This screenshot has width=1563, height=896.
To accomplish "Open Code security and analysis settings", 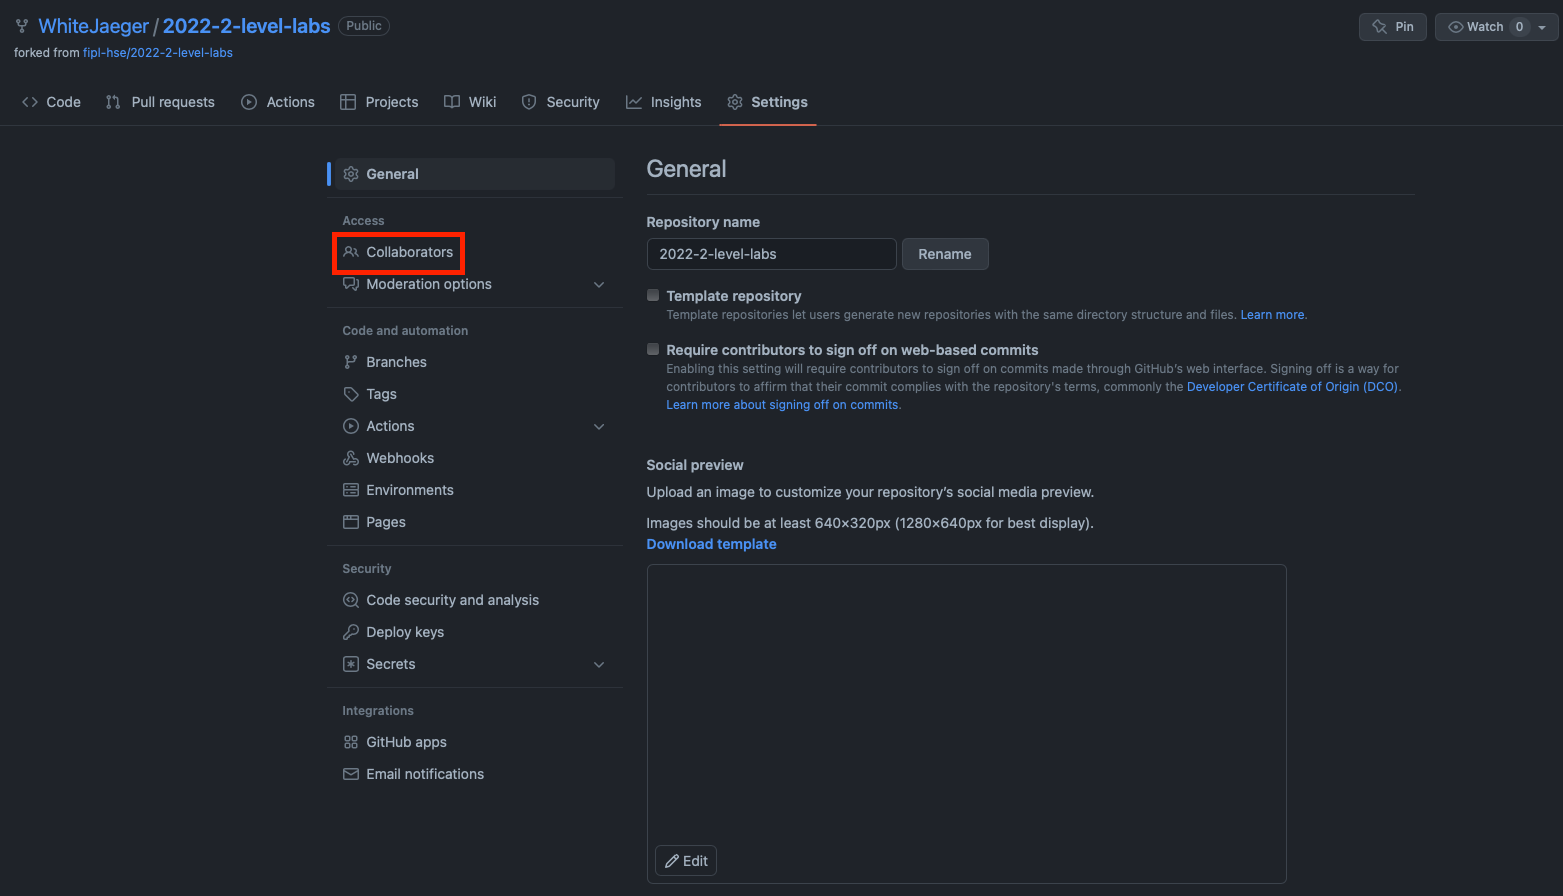I will (452, 599).
